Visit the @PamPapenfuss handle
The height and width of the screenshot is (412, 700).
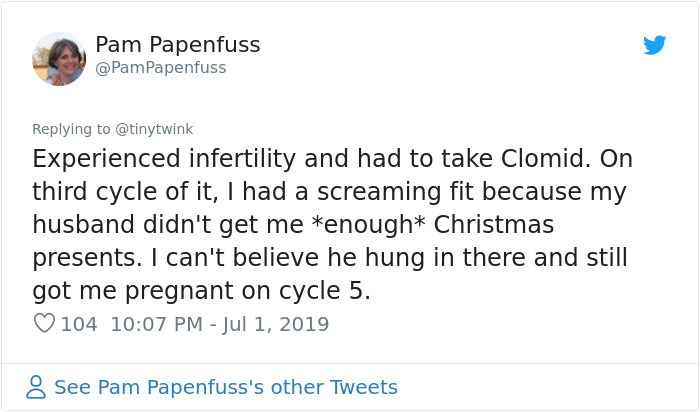click(160, 68)
